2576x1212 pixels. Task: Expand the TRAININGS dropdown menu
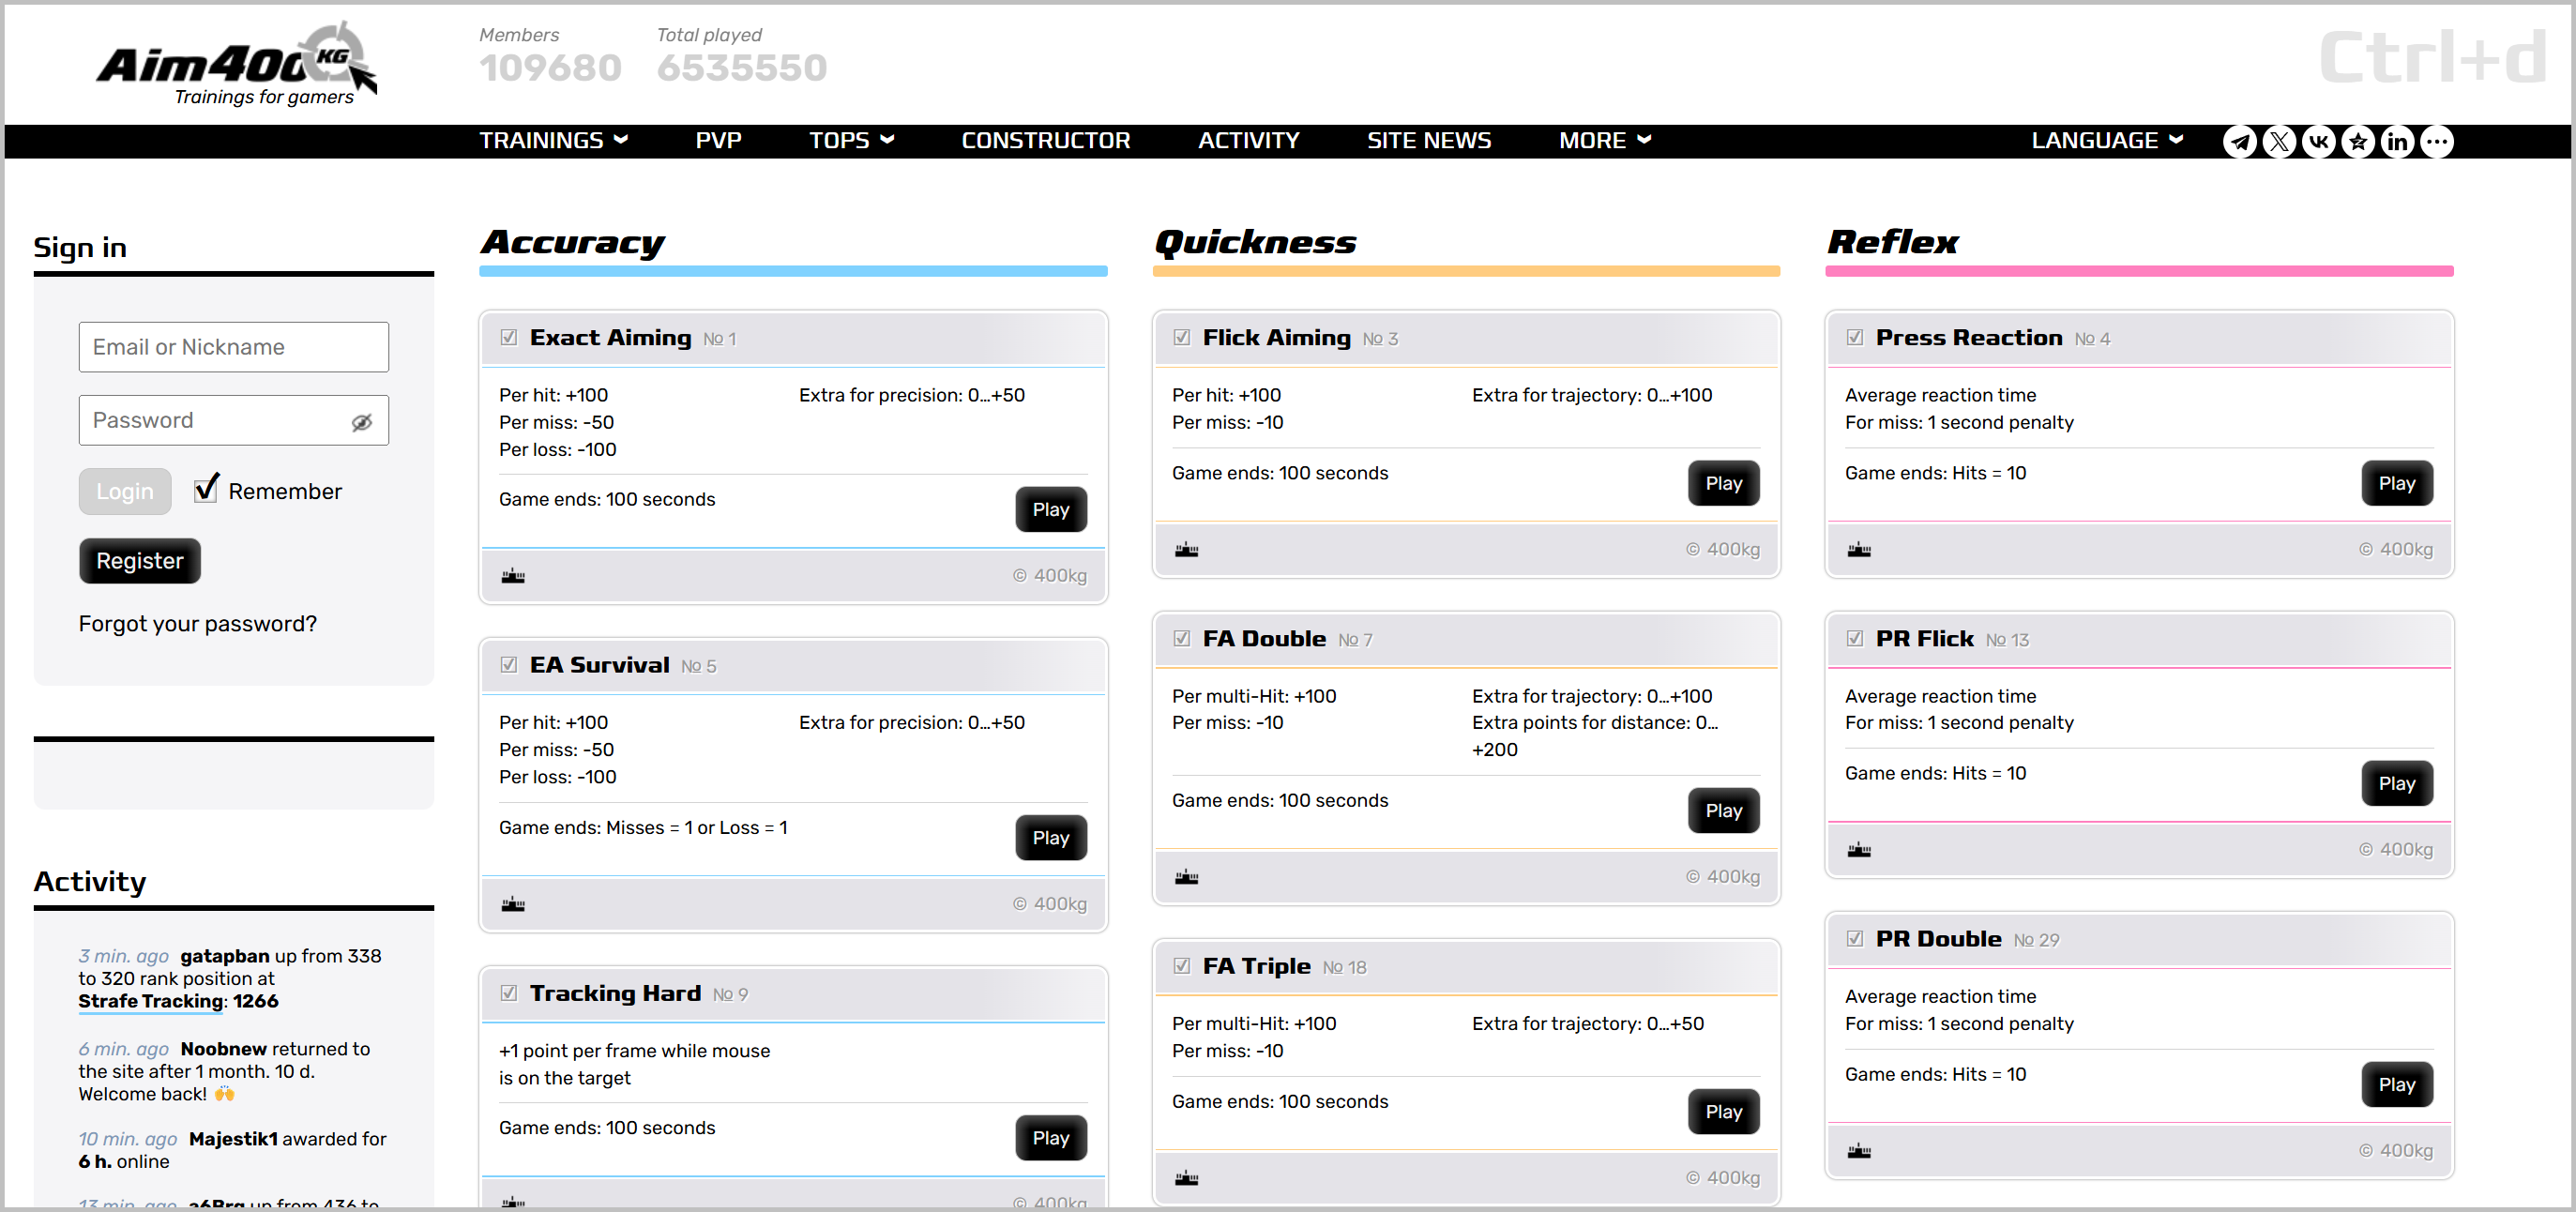[553, 141]
